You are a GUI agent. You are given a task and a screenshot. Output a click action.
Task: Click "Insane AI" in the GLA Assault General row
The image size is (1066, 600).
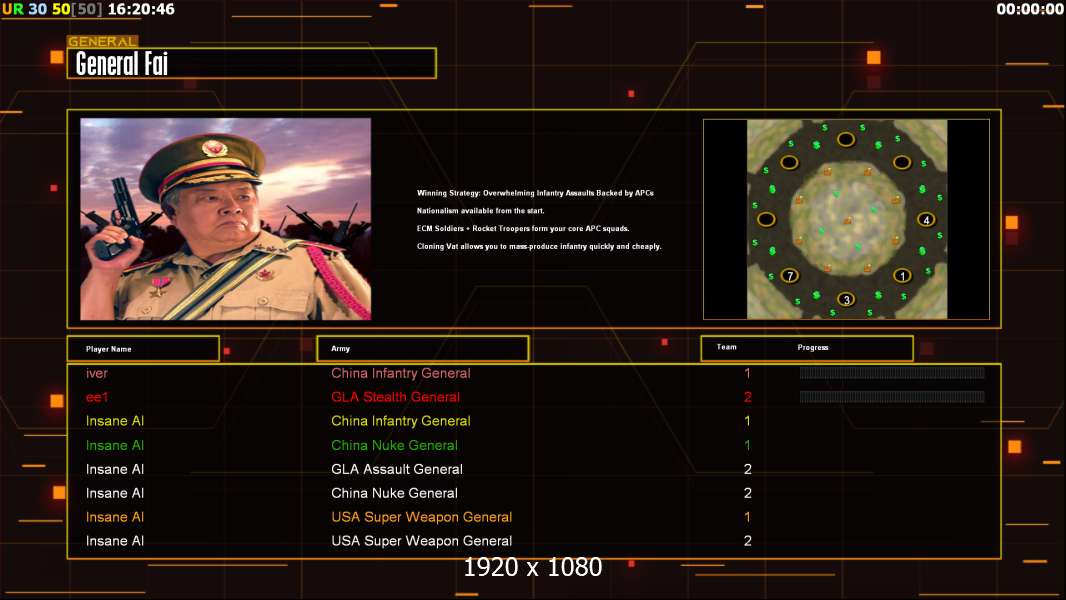click(x=115, y=469)
